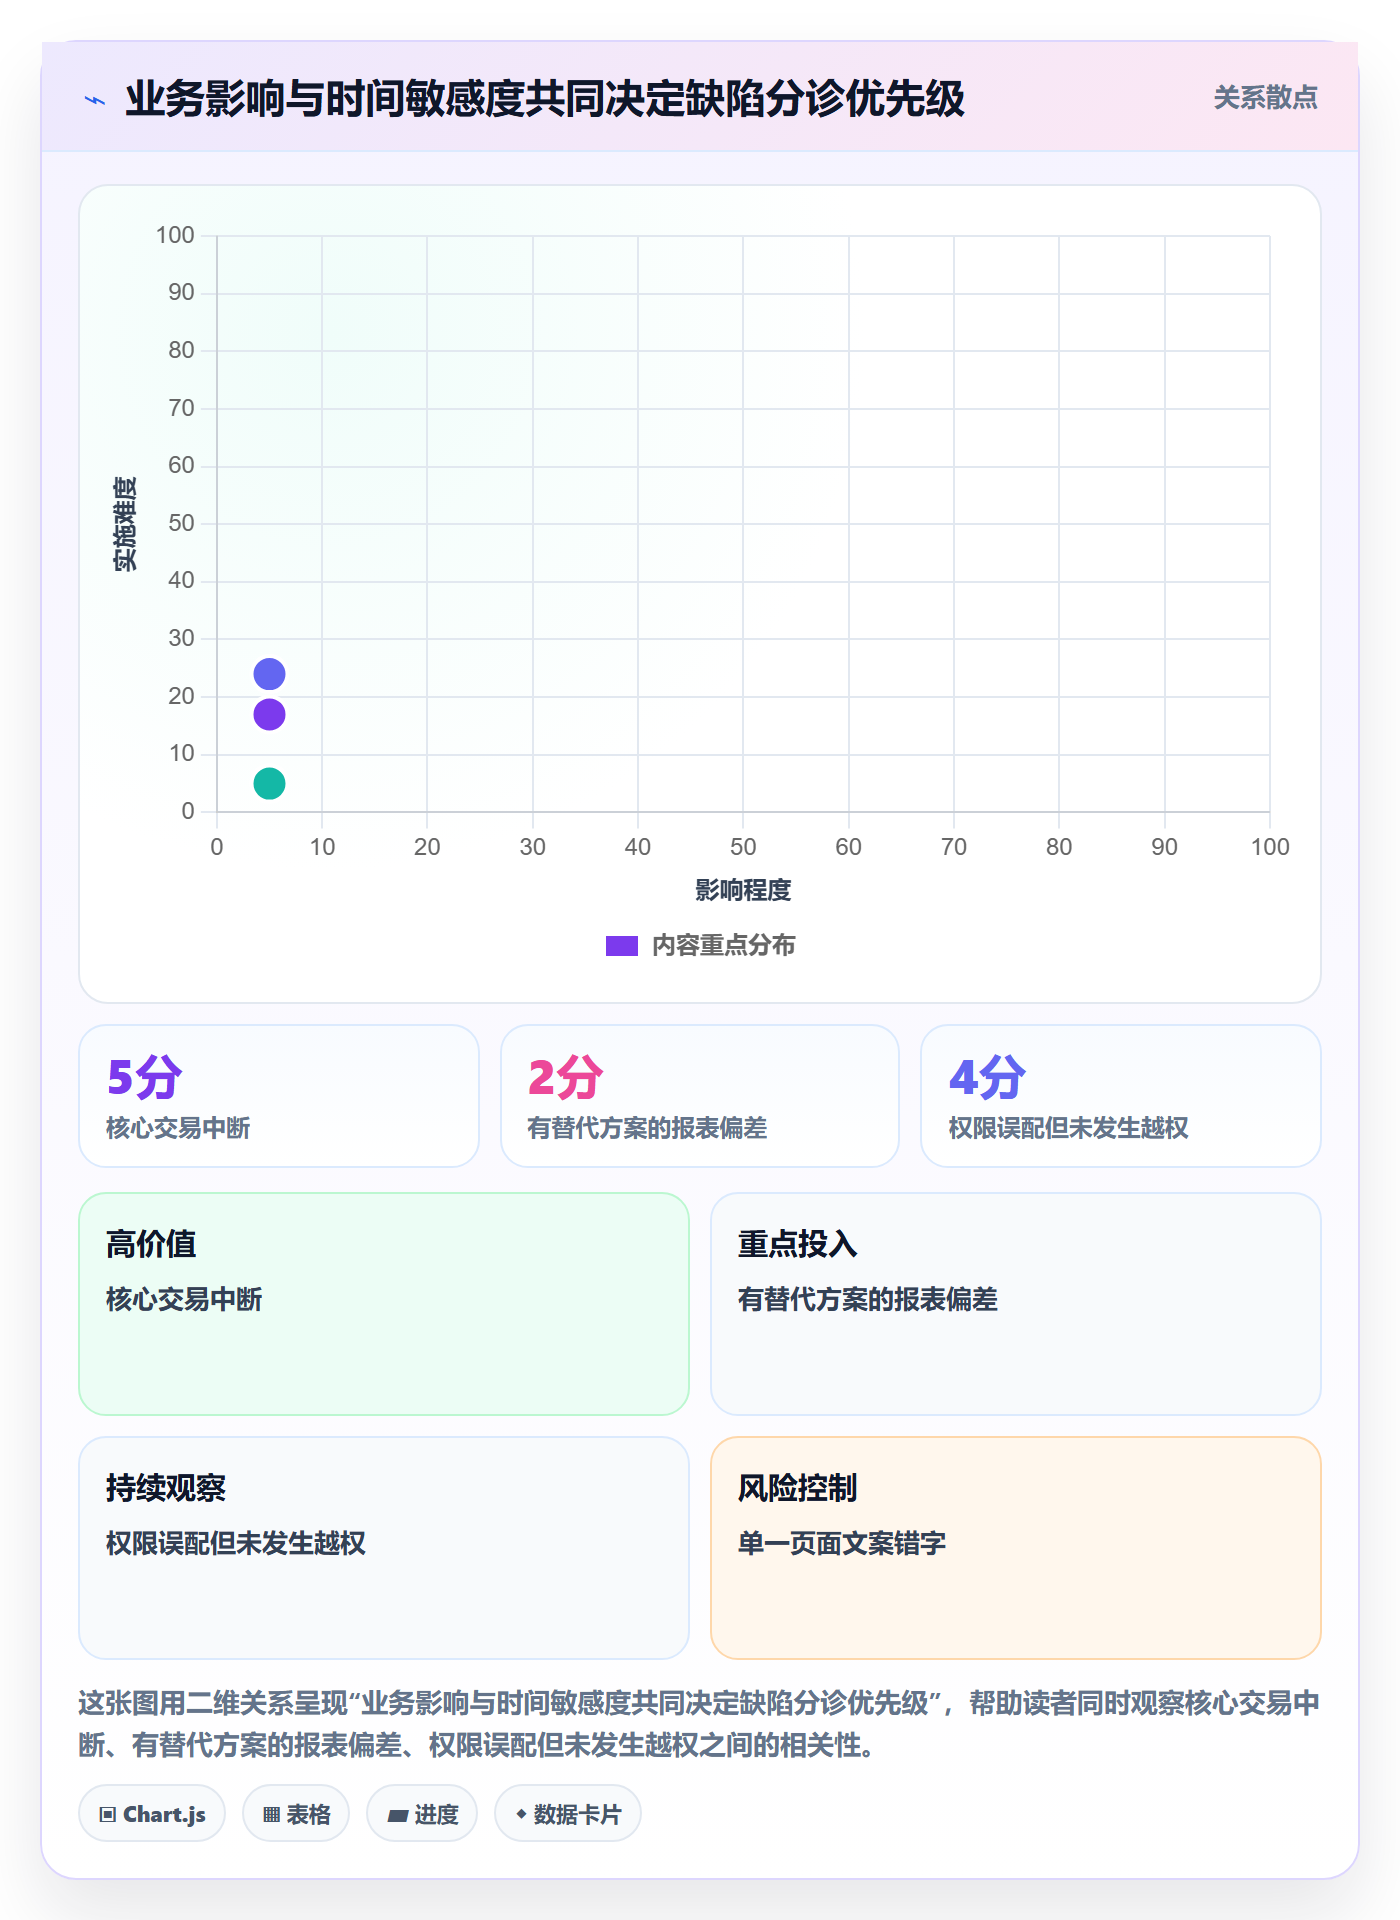
Task: Open the 重点投入 quadrant card
Action: click(x=1016, y=1304)
